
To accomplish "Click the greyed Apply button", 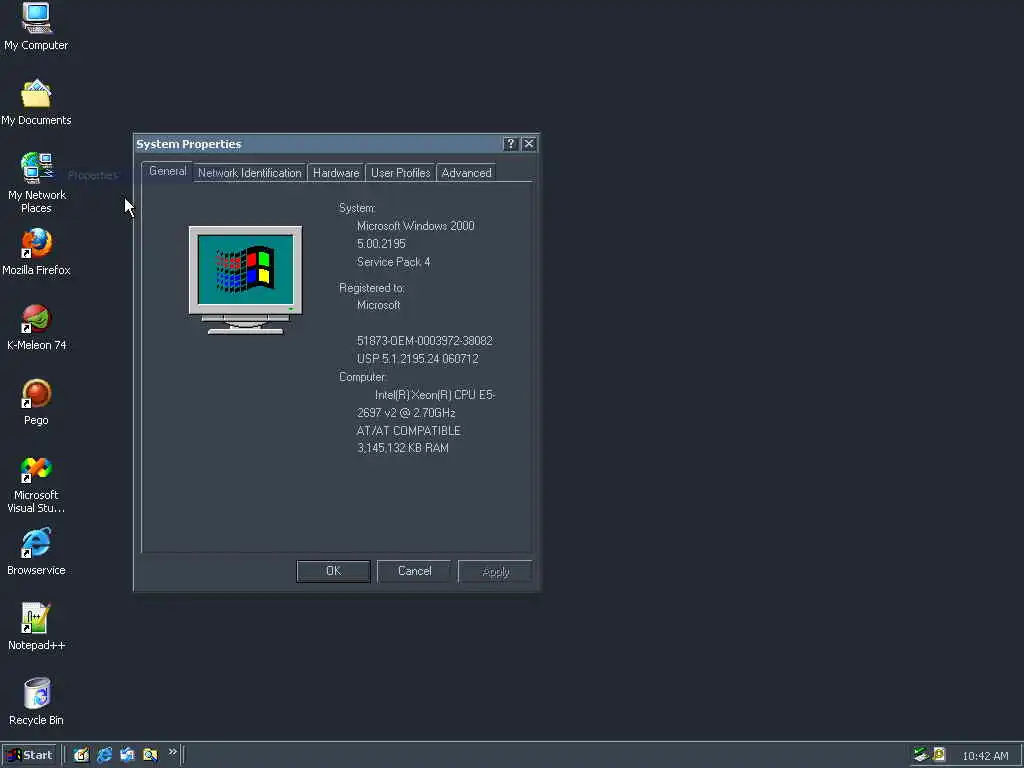I will [x=495, y=571].
